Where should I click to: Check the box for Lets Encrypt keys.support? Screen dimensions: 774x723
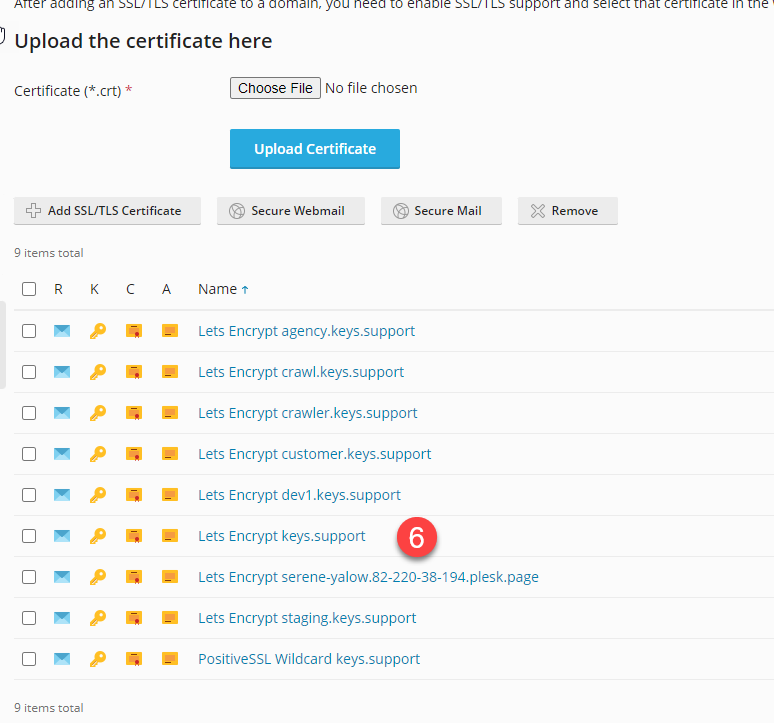[x=29, y=536]
